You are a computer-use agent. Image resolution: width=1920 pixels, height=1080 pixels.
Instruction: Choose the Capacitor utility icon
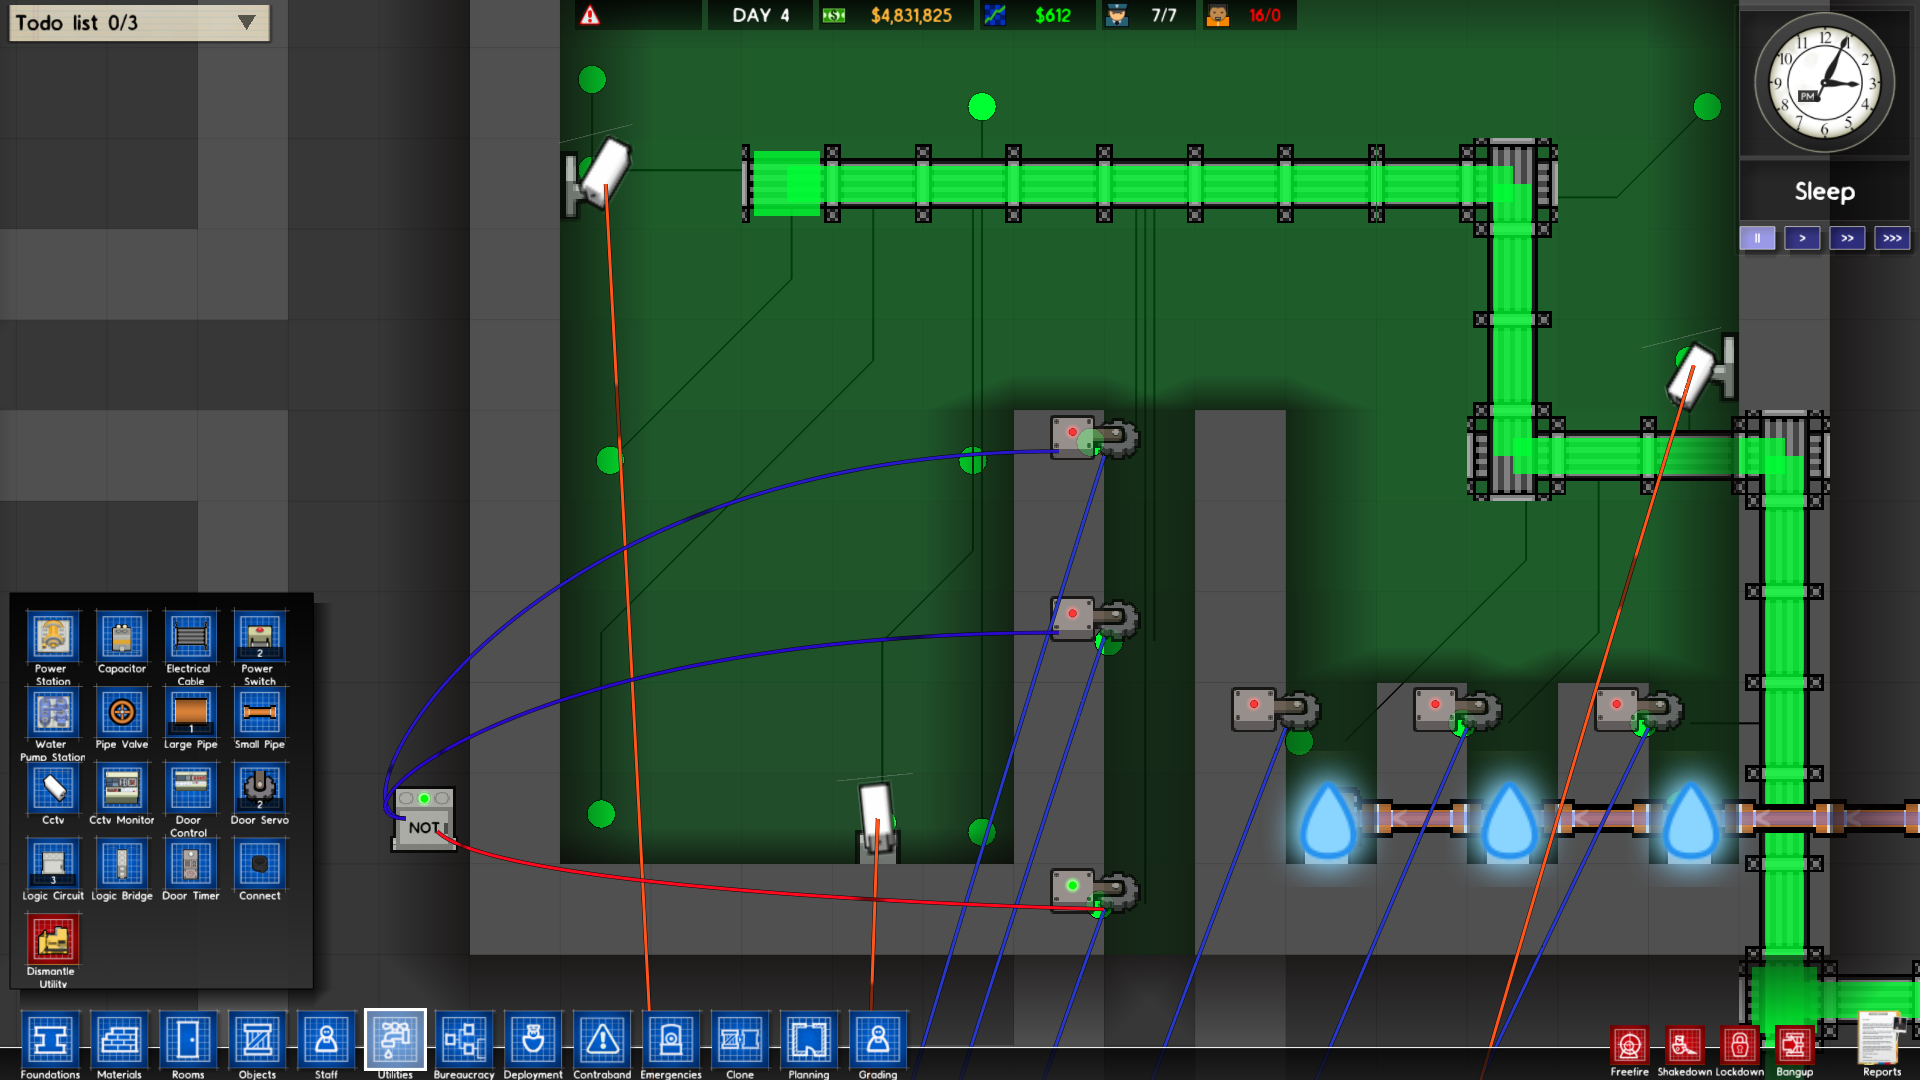coord(121,636)
